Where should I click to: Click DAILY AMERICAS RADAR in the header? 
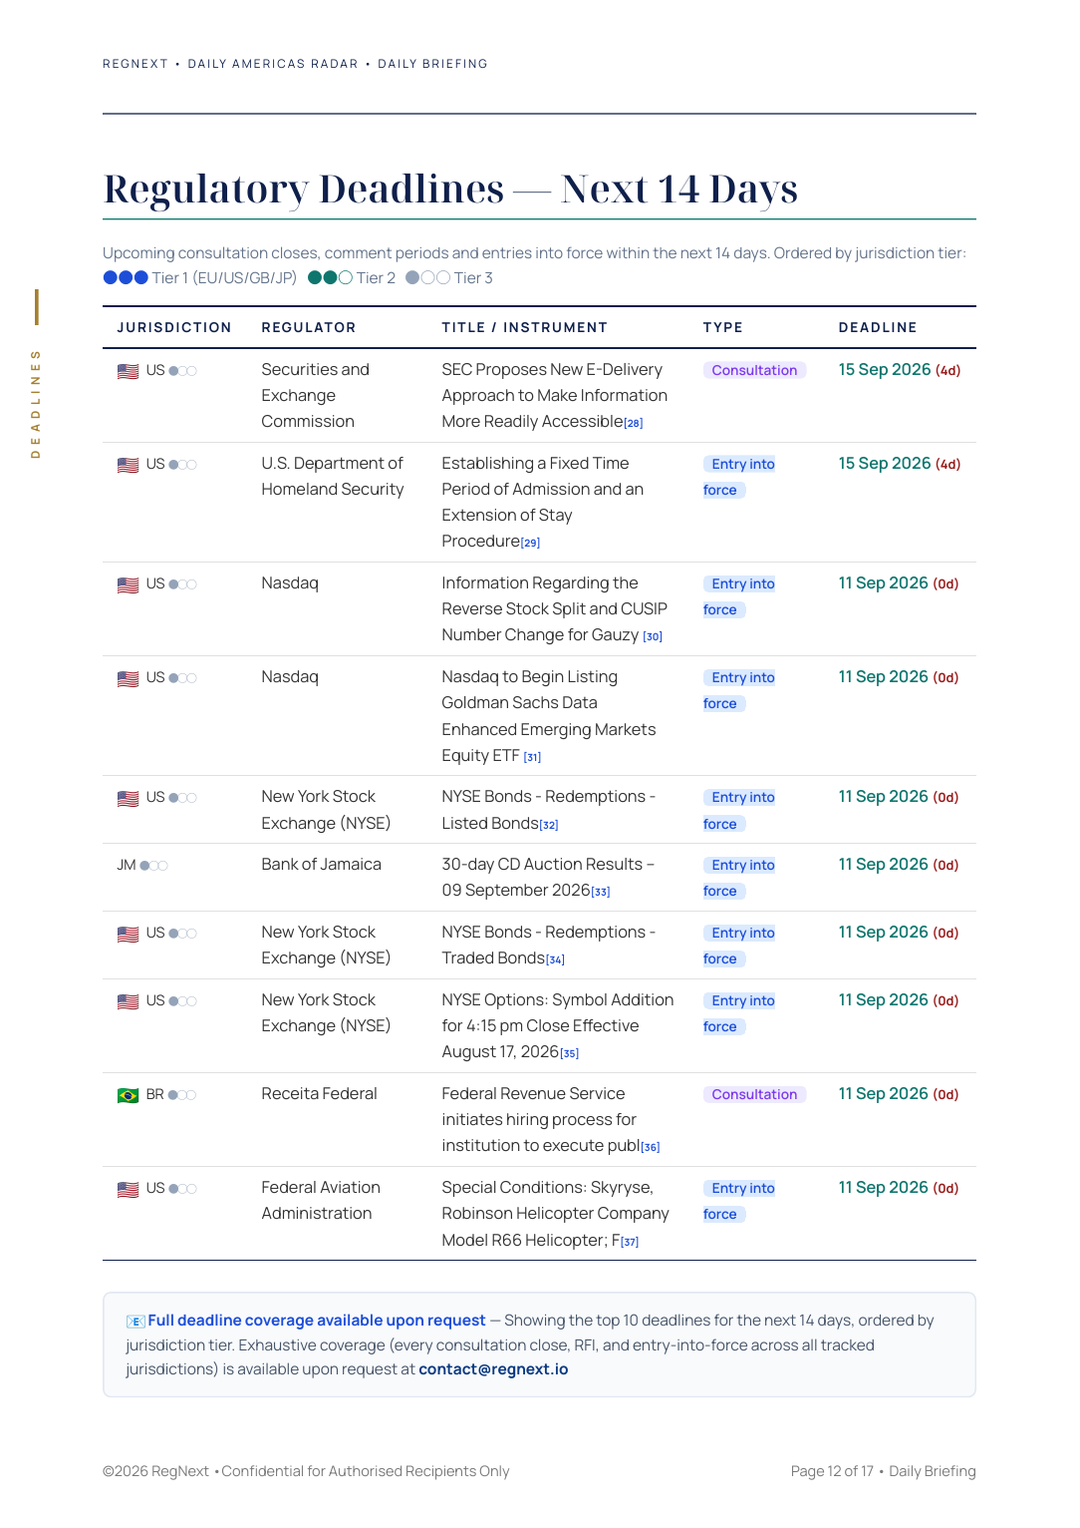[273, 64]
